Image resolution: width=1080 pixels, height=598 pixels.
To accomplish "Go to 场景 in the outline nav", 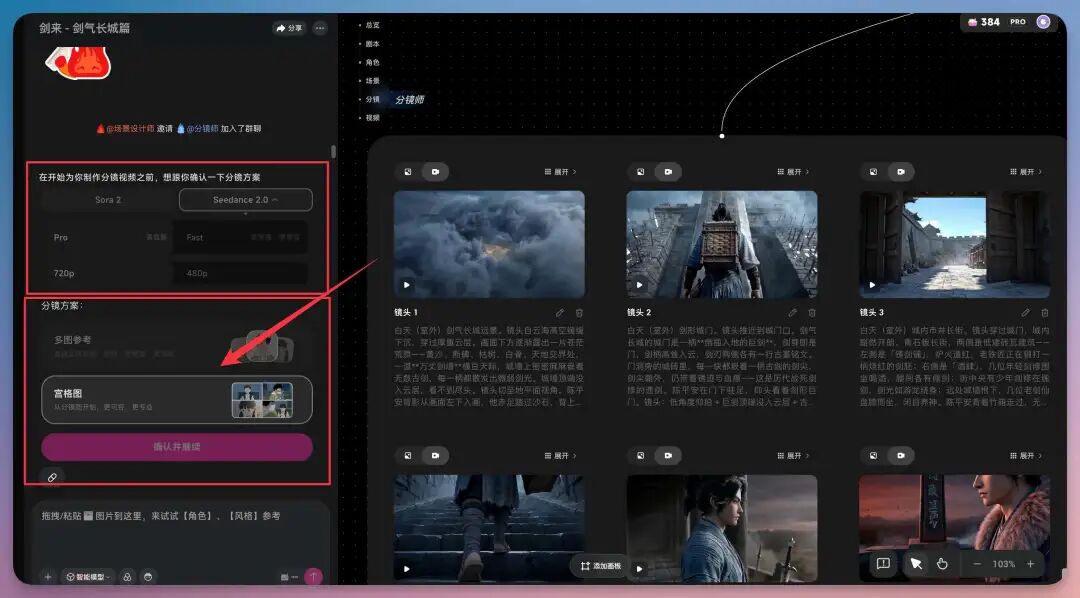I will point(372,81).
